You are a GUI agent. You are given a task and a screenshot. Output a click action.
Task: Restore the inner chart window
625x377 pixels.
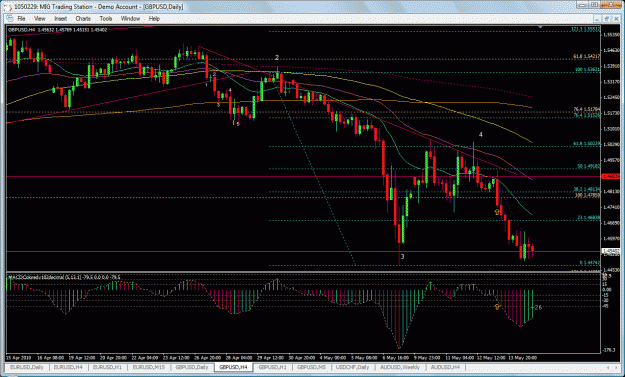[606, 19]
